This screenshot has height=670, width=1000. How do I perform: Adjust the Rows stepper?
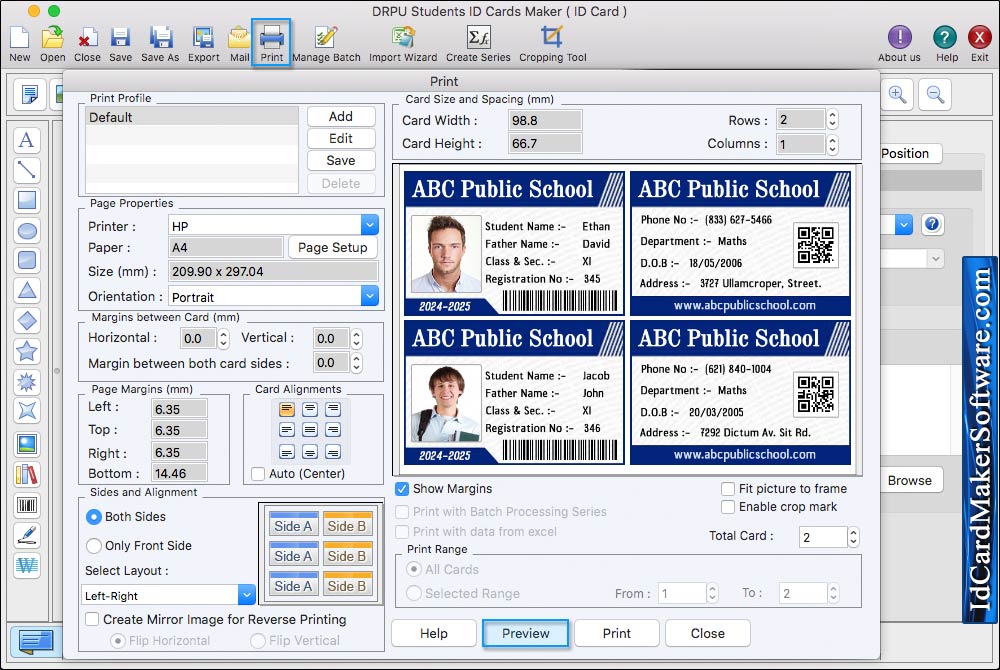click(832, 120)
